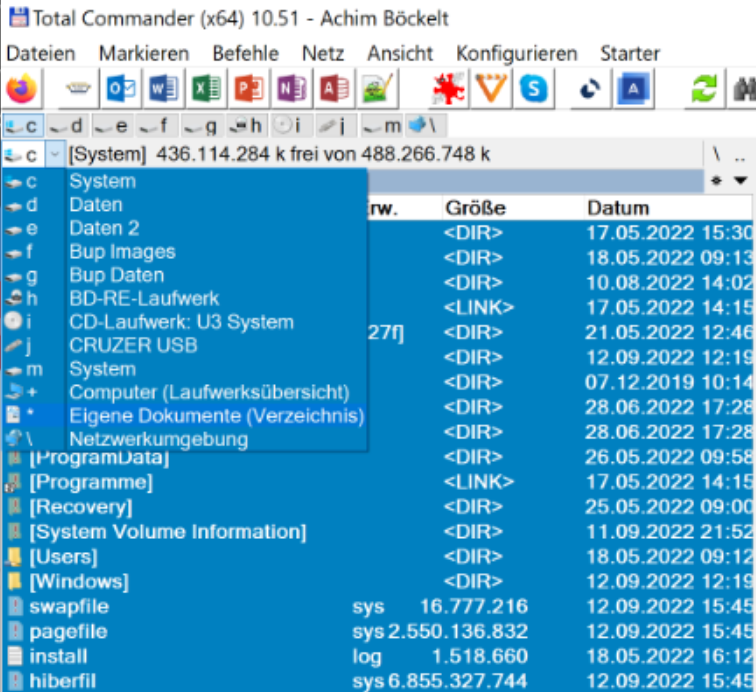Switch to drive g button in drive bar

tap(201, 126)
